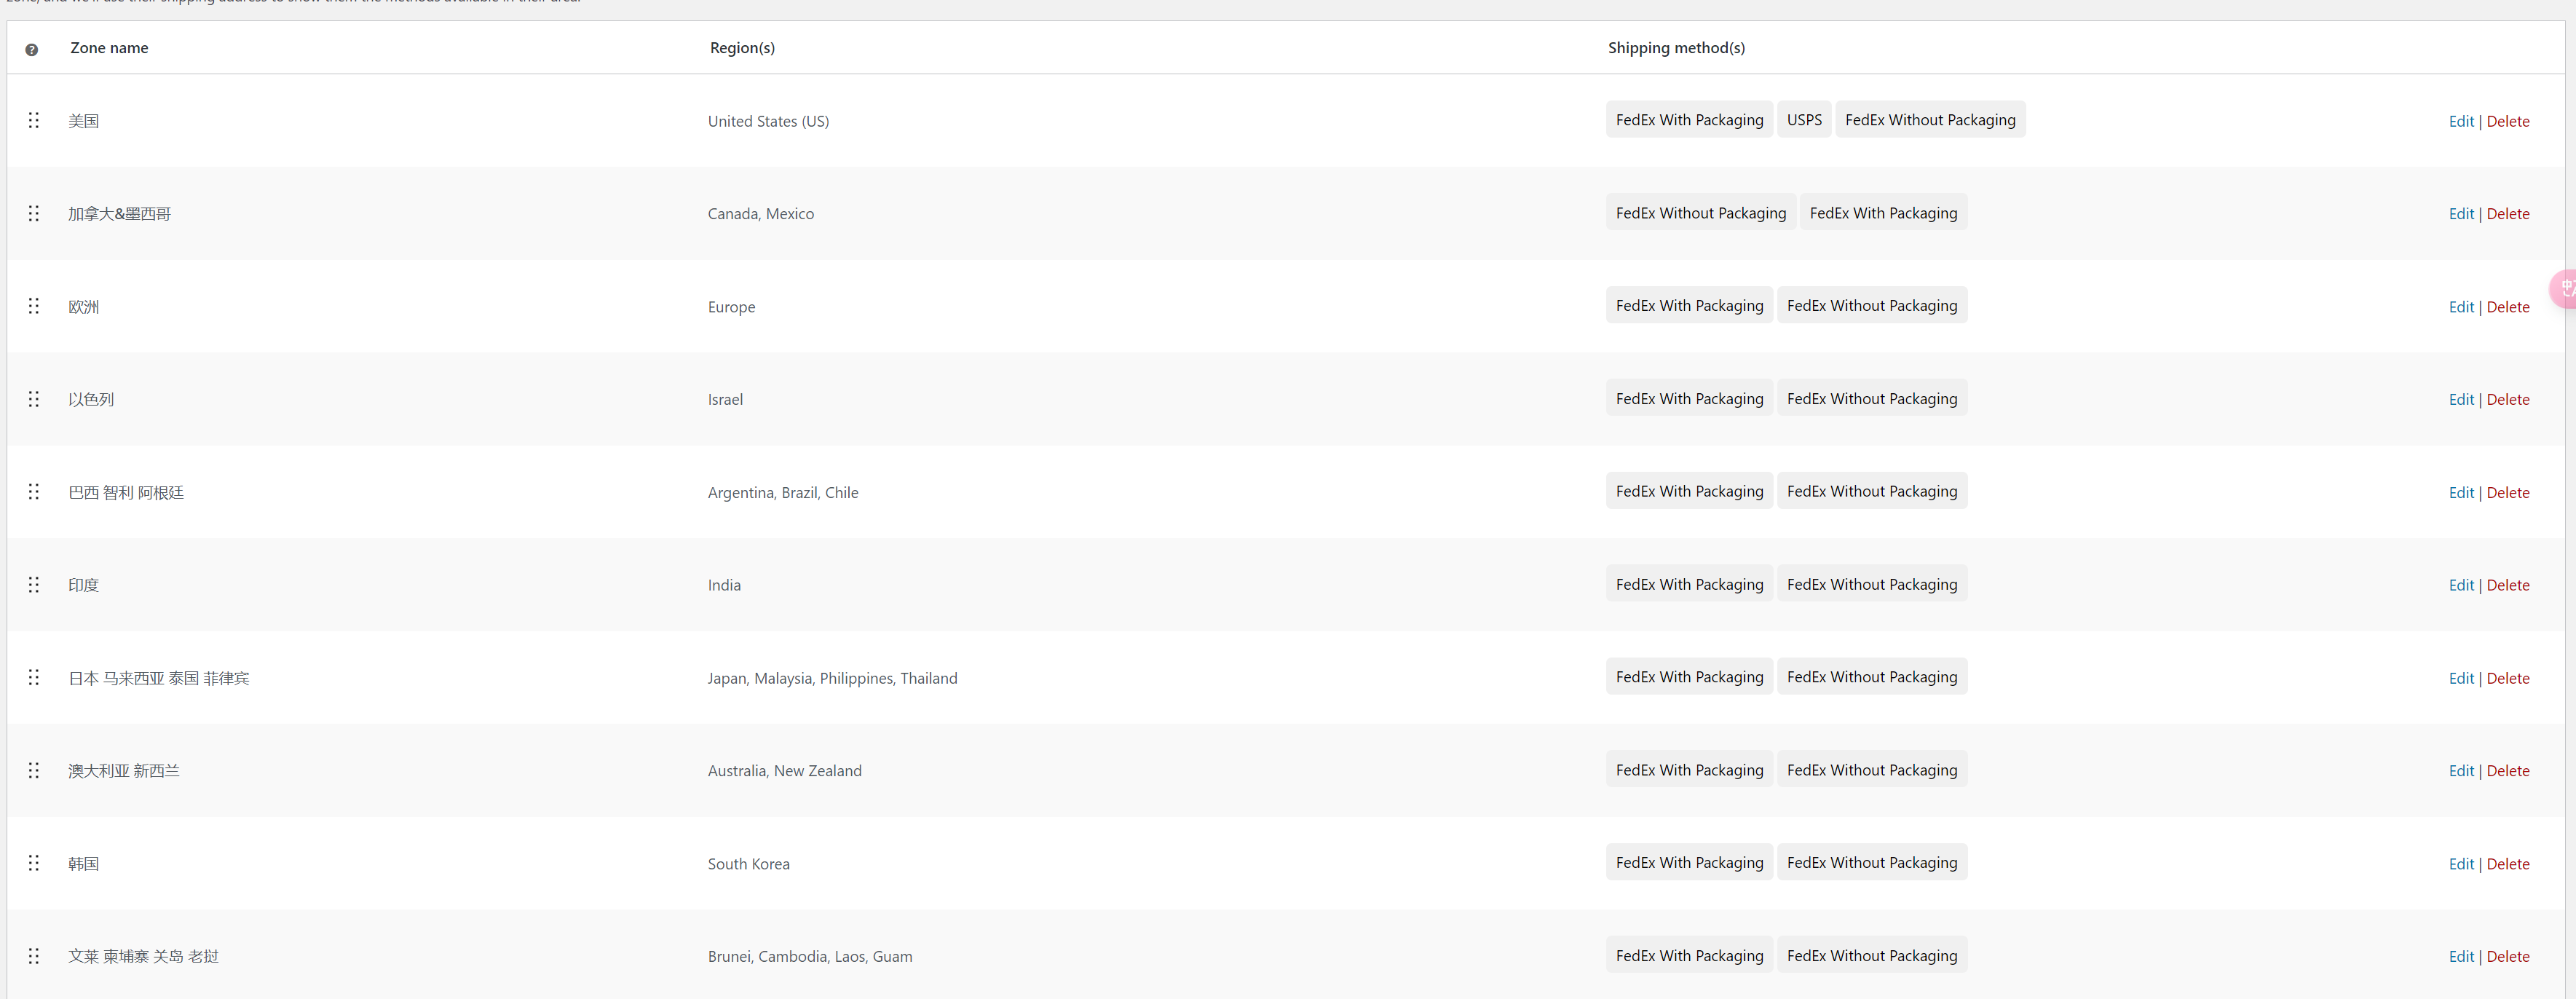Click the drag handle for 印度 zone
The width and height of the screenshot is (2576, 999).
[x=34, y=585]
